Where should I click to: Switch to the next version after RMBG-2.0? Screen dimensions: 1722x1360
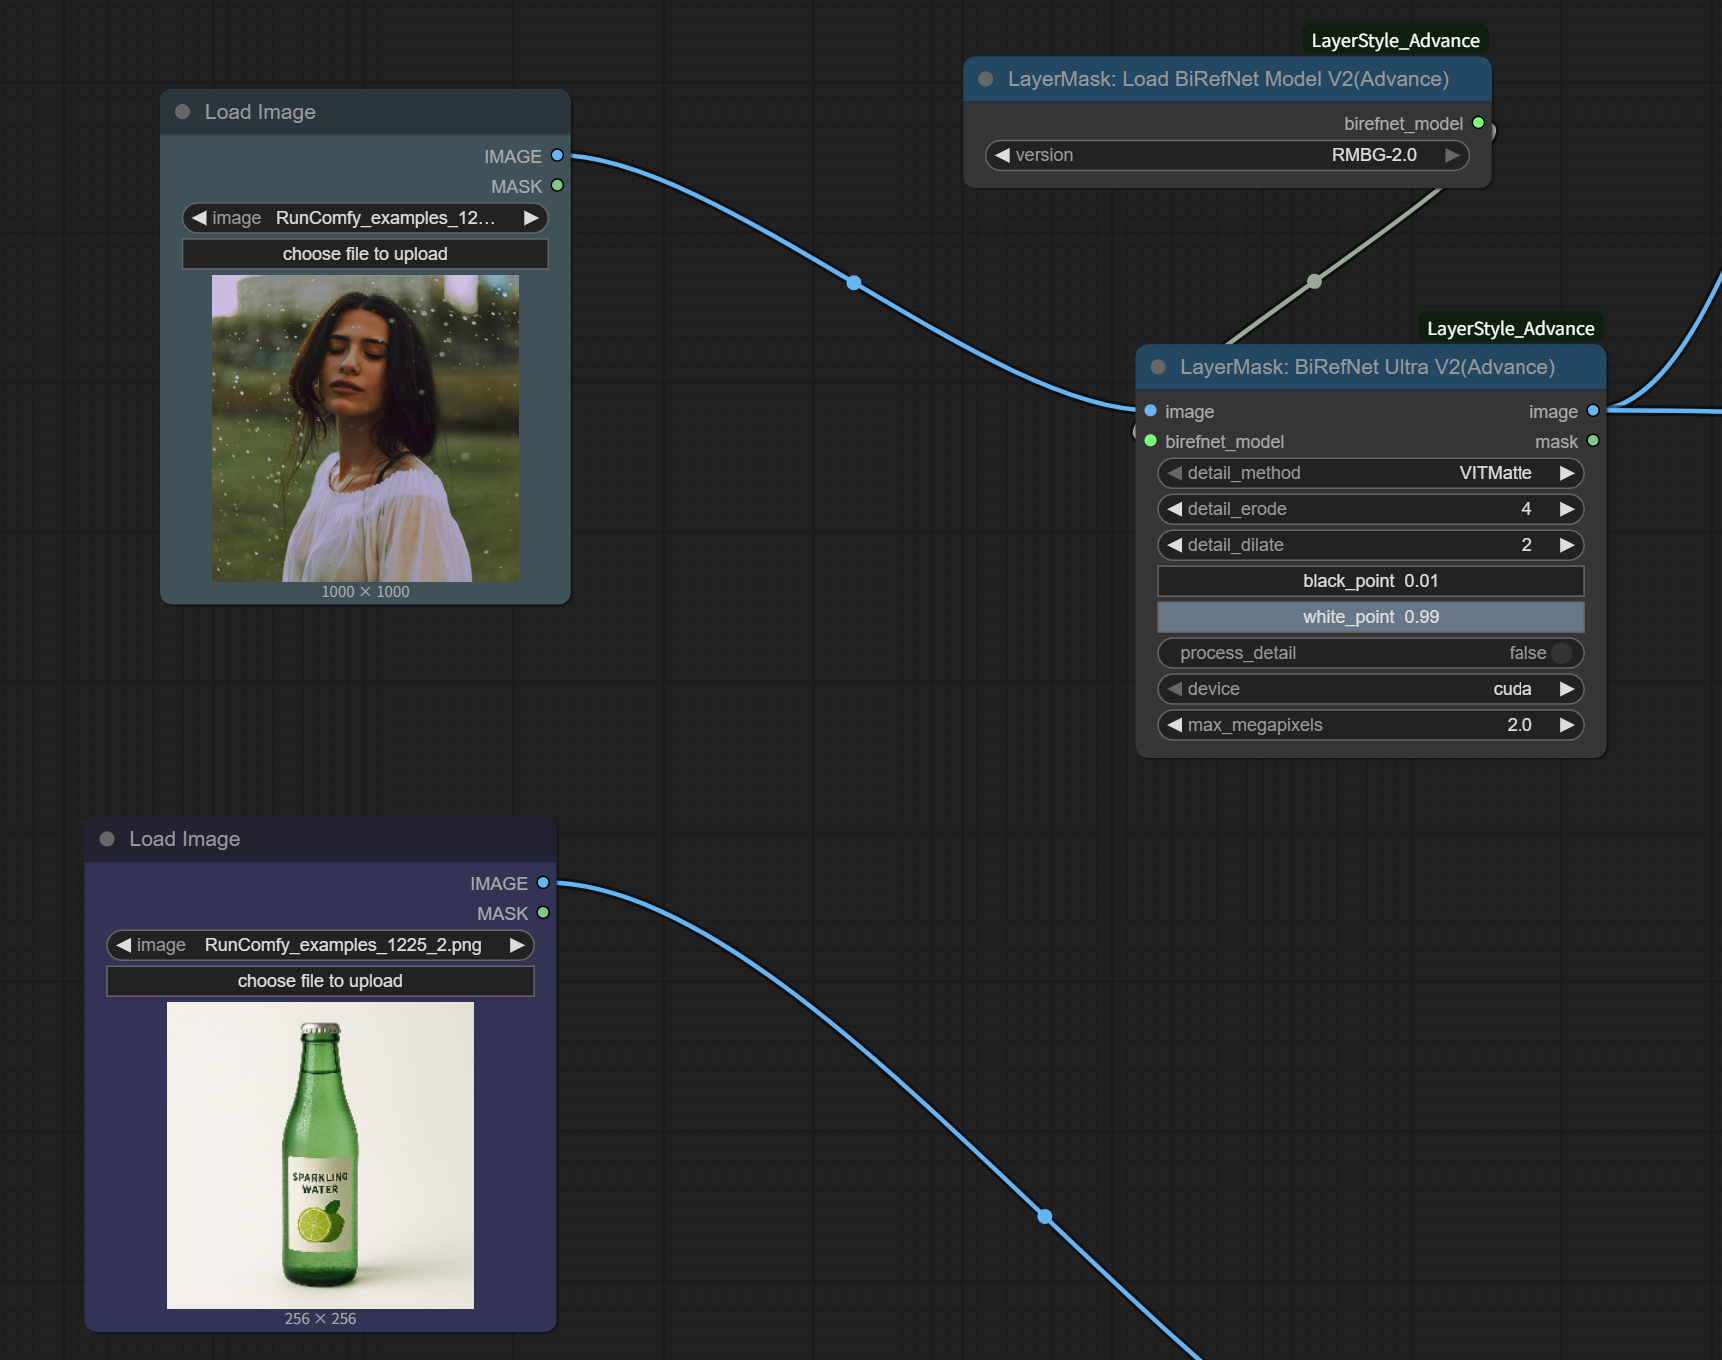pos(1452,155)
